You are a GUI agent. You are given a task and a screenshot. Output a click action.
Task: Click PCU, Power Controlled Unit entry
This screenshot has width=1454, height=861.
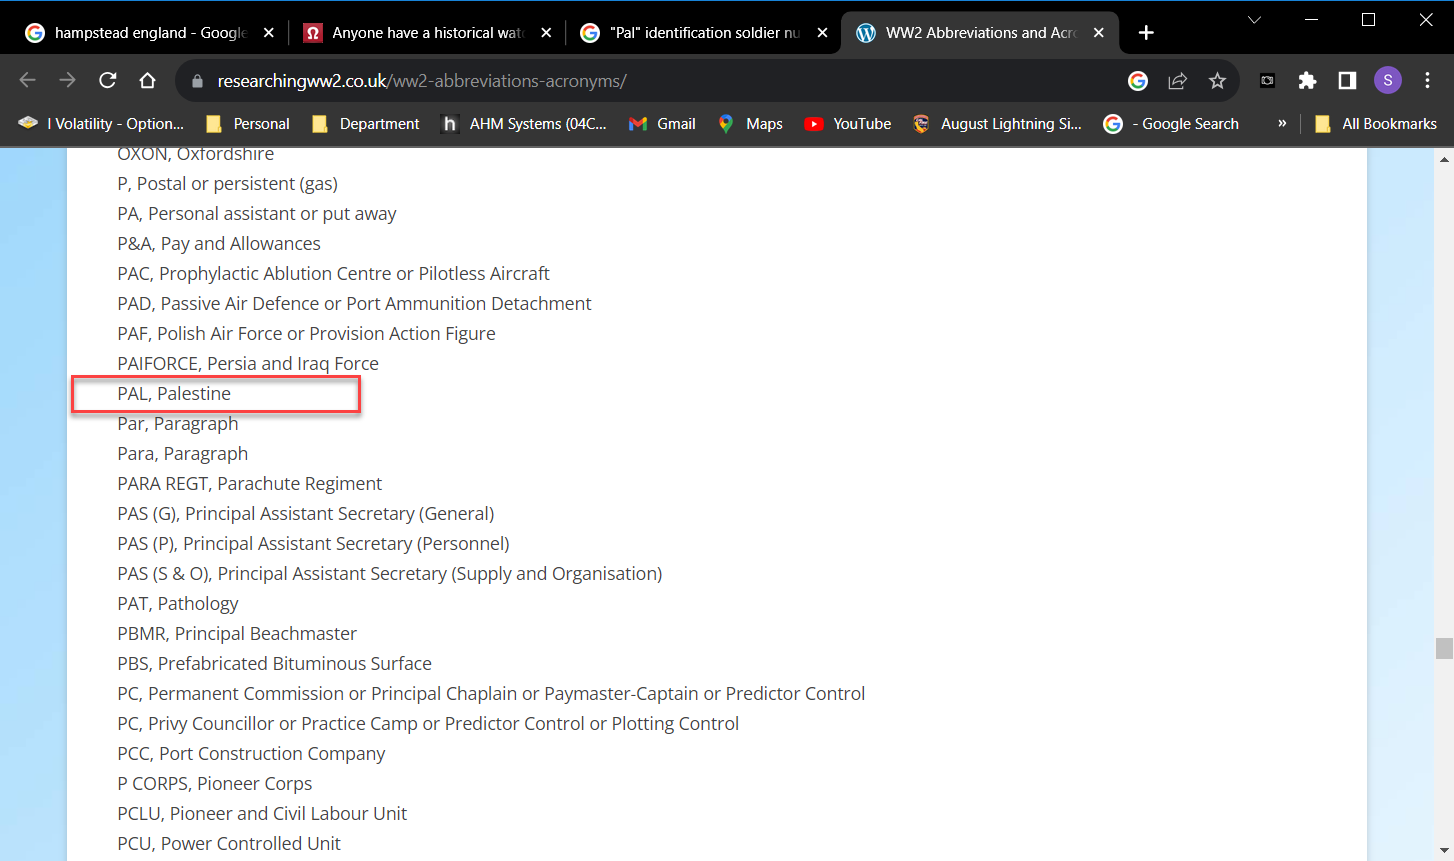[229, 844]
